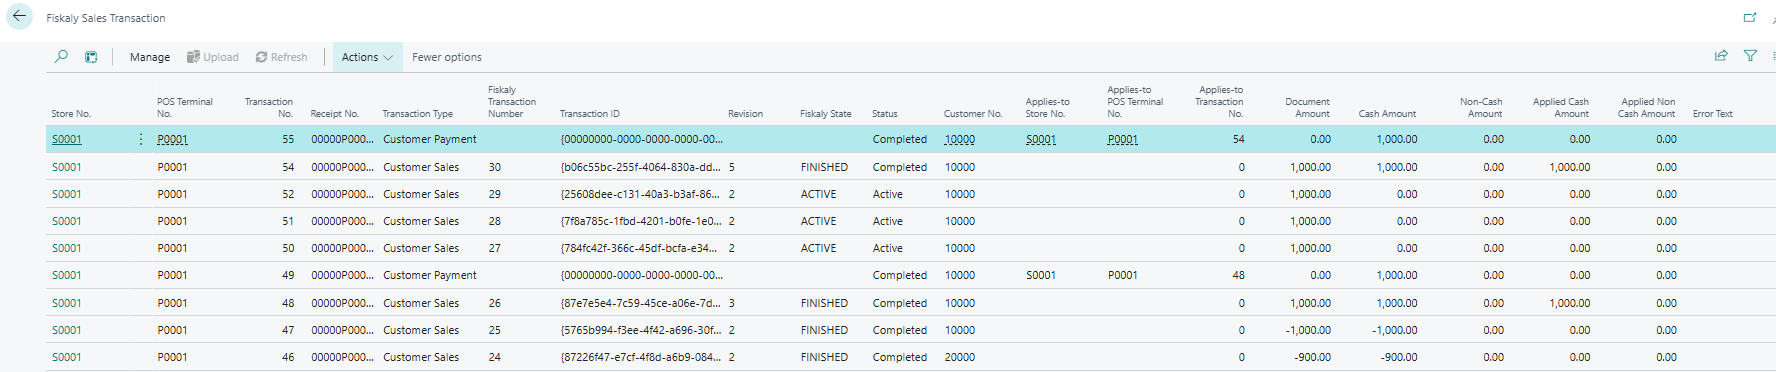Open page in new window icon
Image resolution: width=1776 pixels, height=372 pixels.
1749,17
